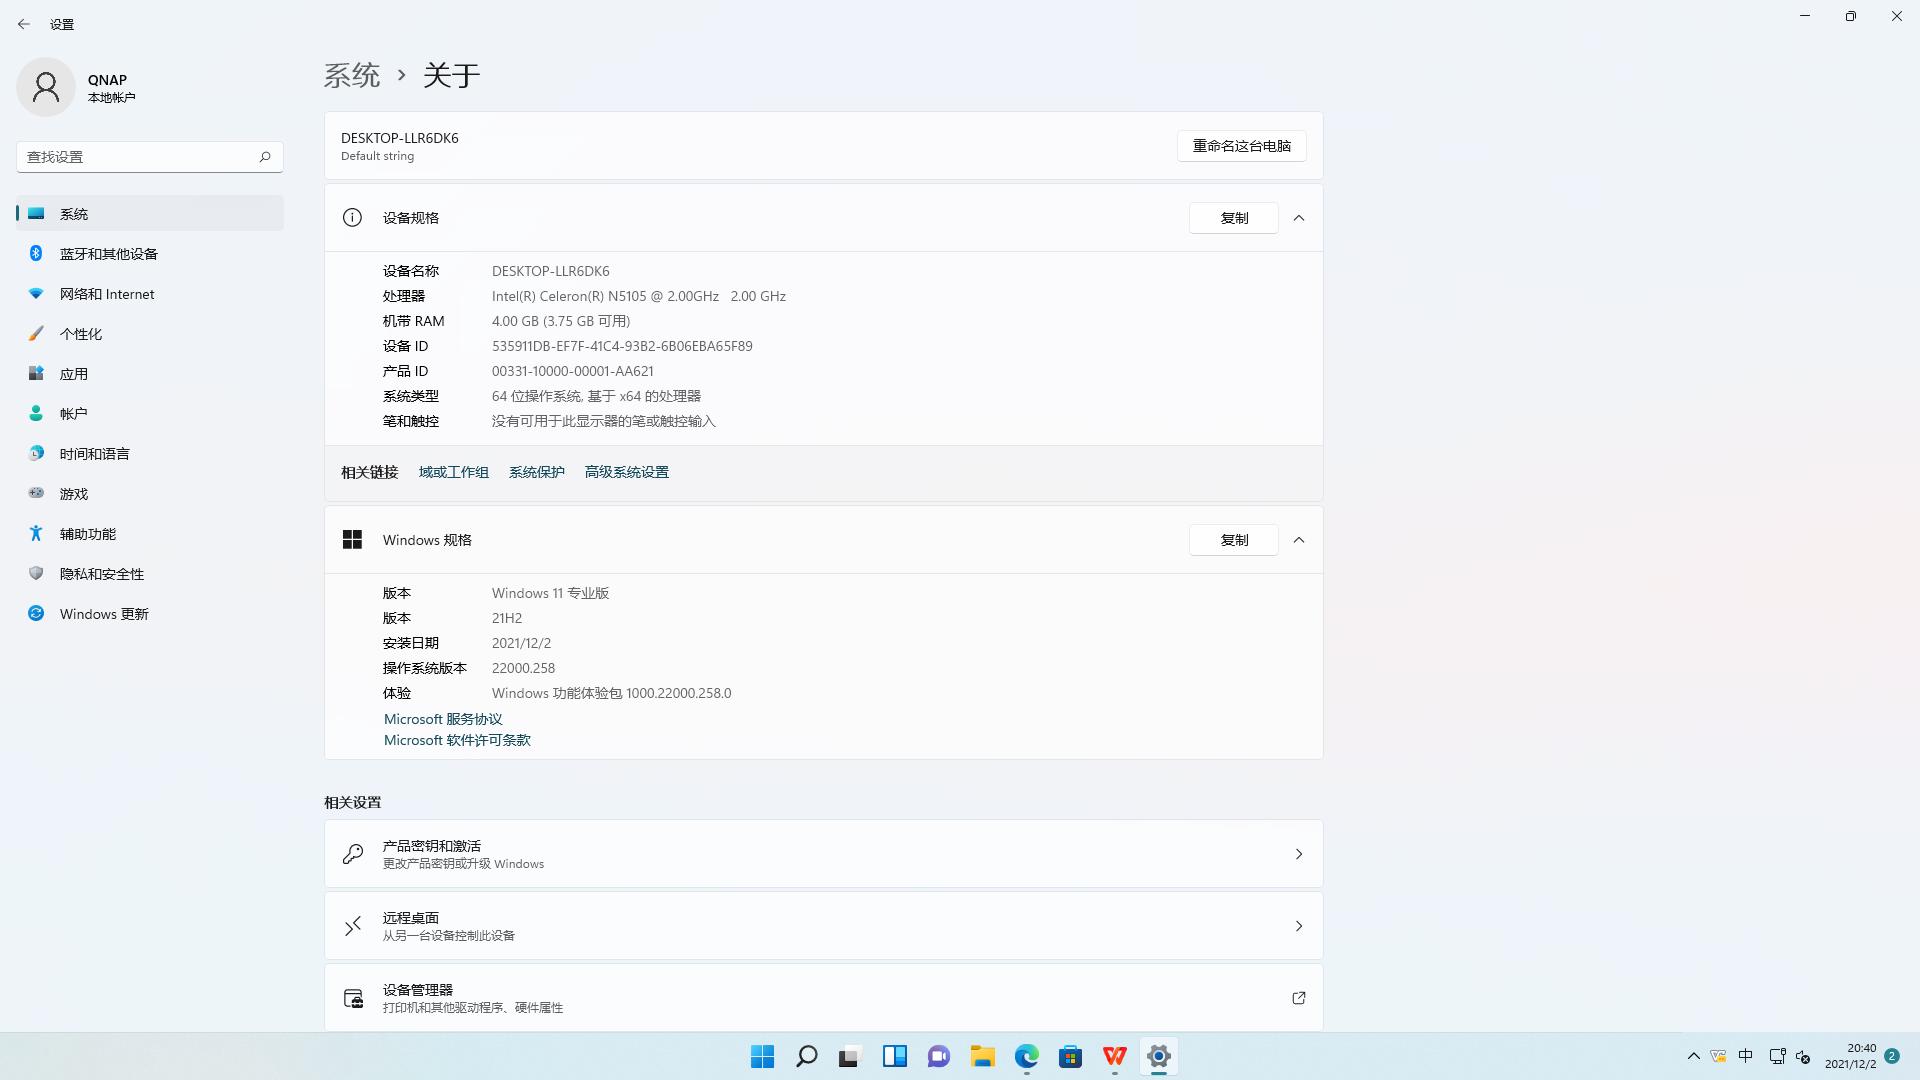Image resolution: width=1920 pixels, height=1080 pixels.
Task: Select the Network and Internet menu item
Action: (106, 294)
